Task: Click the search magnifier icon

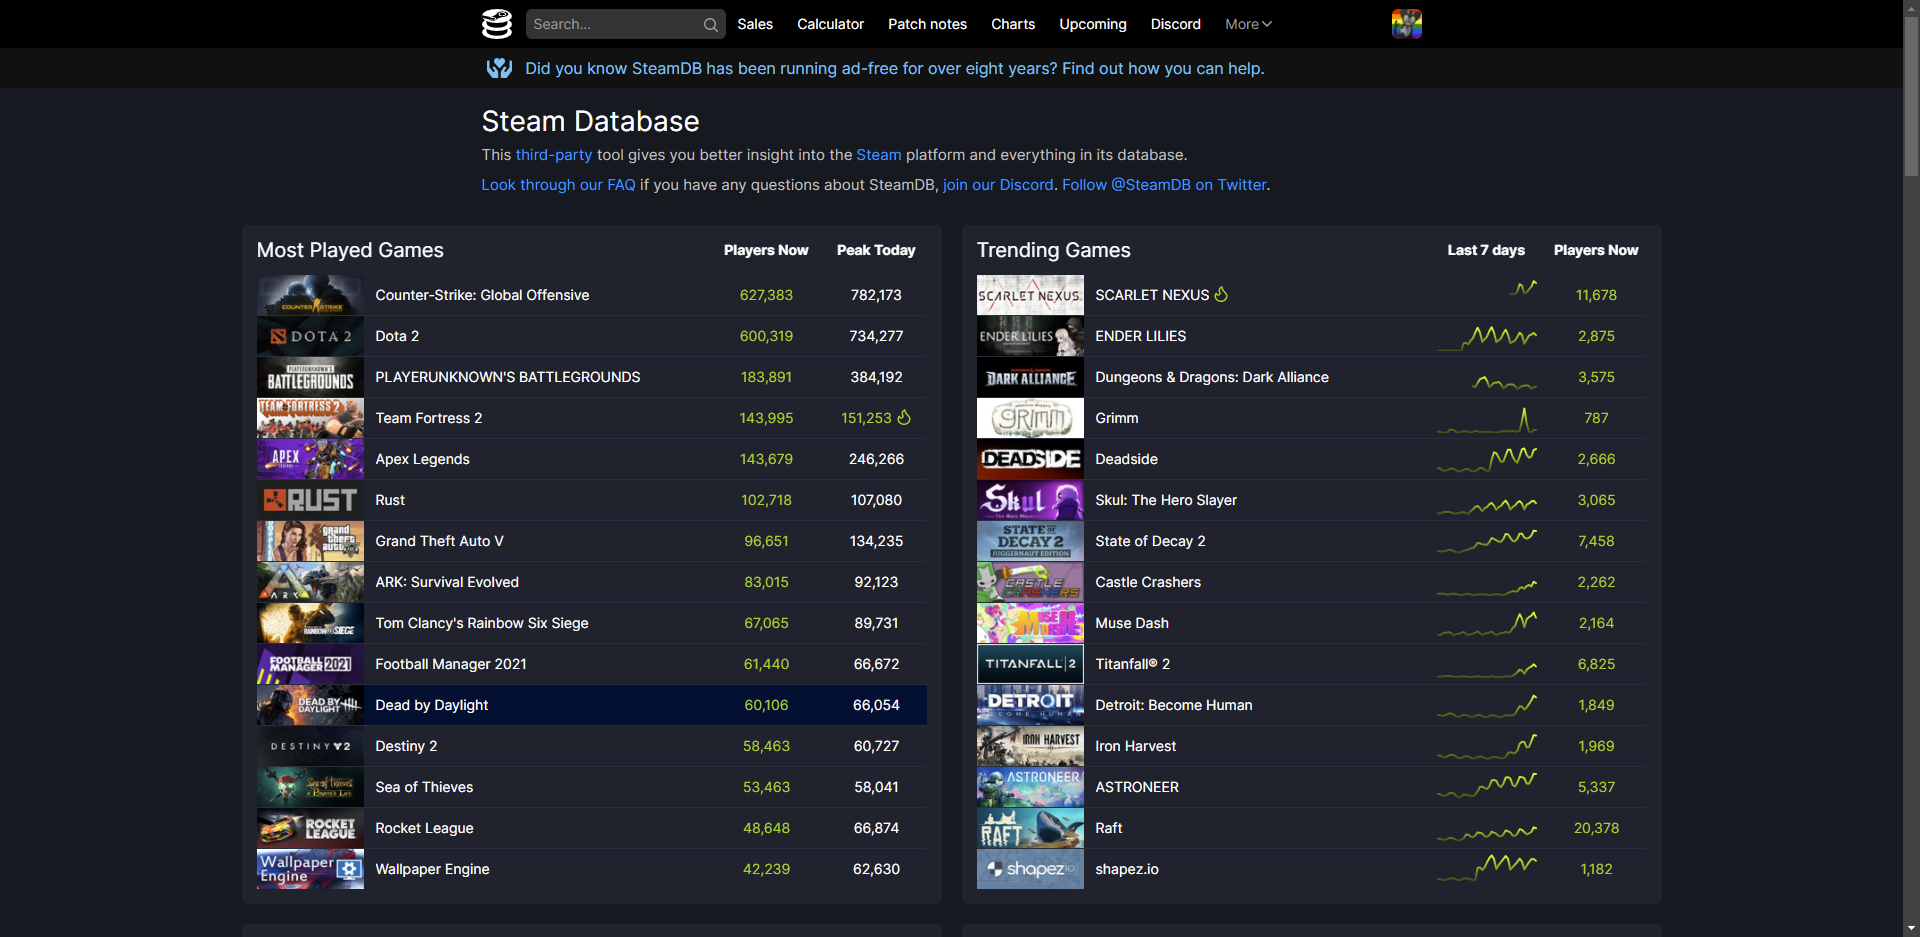Action: pos(710,24)
